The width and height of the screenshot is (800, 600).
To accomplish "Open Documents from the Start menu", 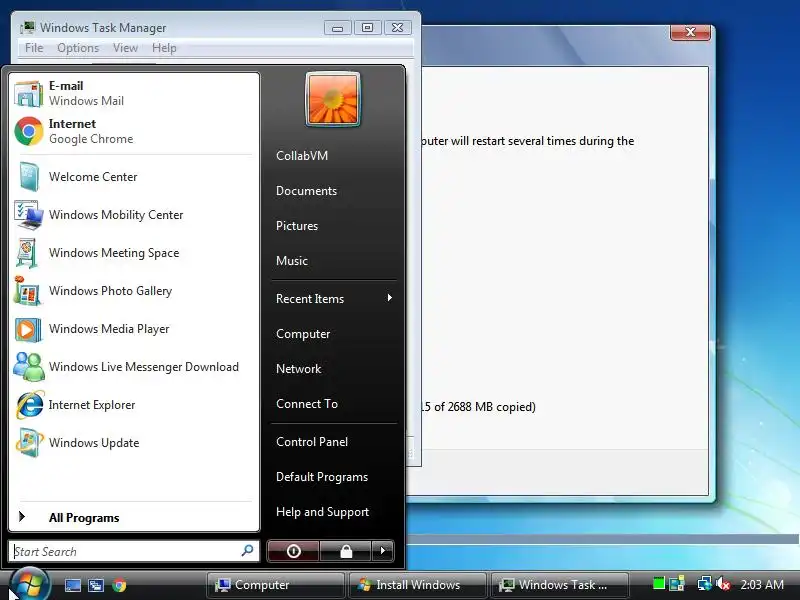I will point(307,191).
